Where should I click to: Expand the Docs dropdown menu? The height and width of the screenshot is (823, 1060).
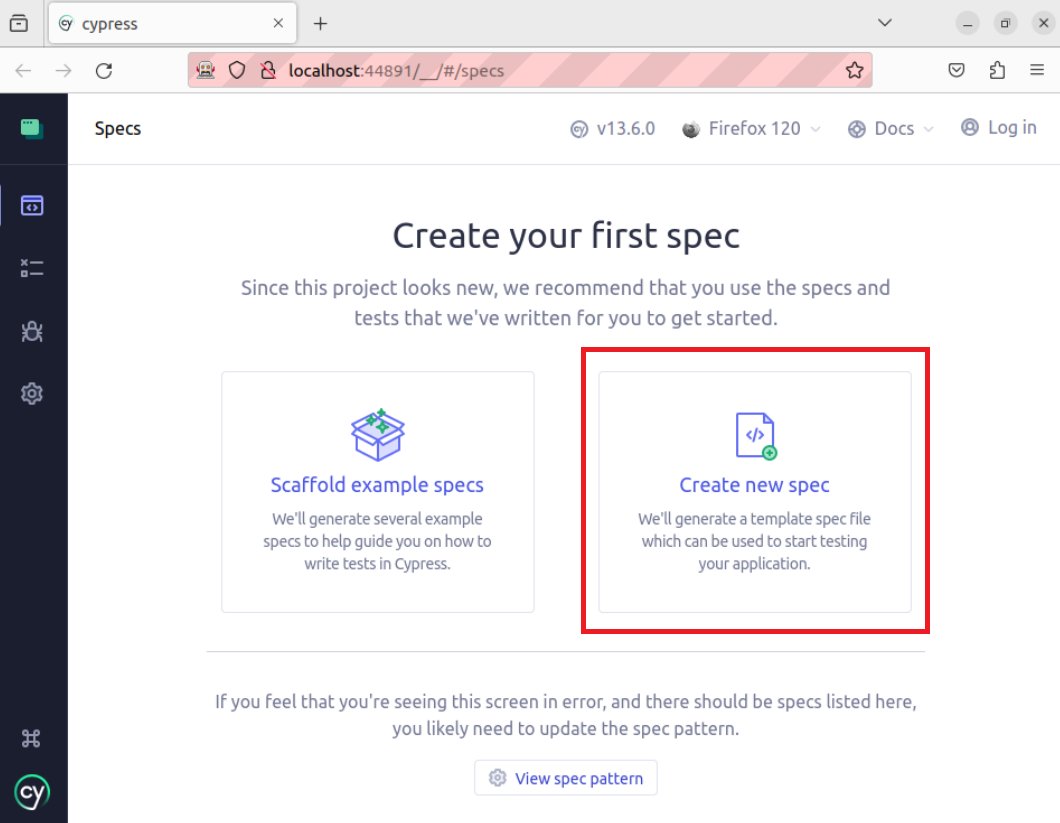(890, 129)
